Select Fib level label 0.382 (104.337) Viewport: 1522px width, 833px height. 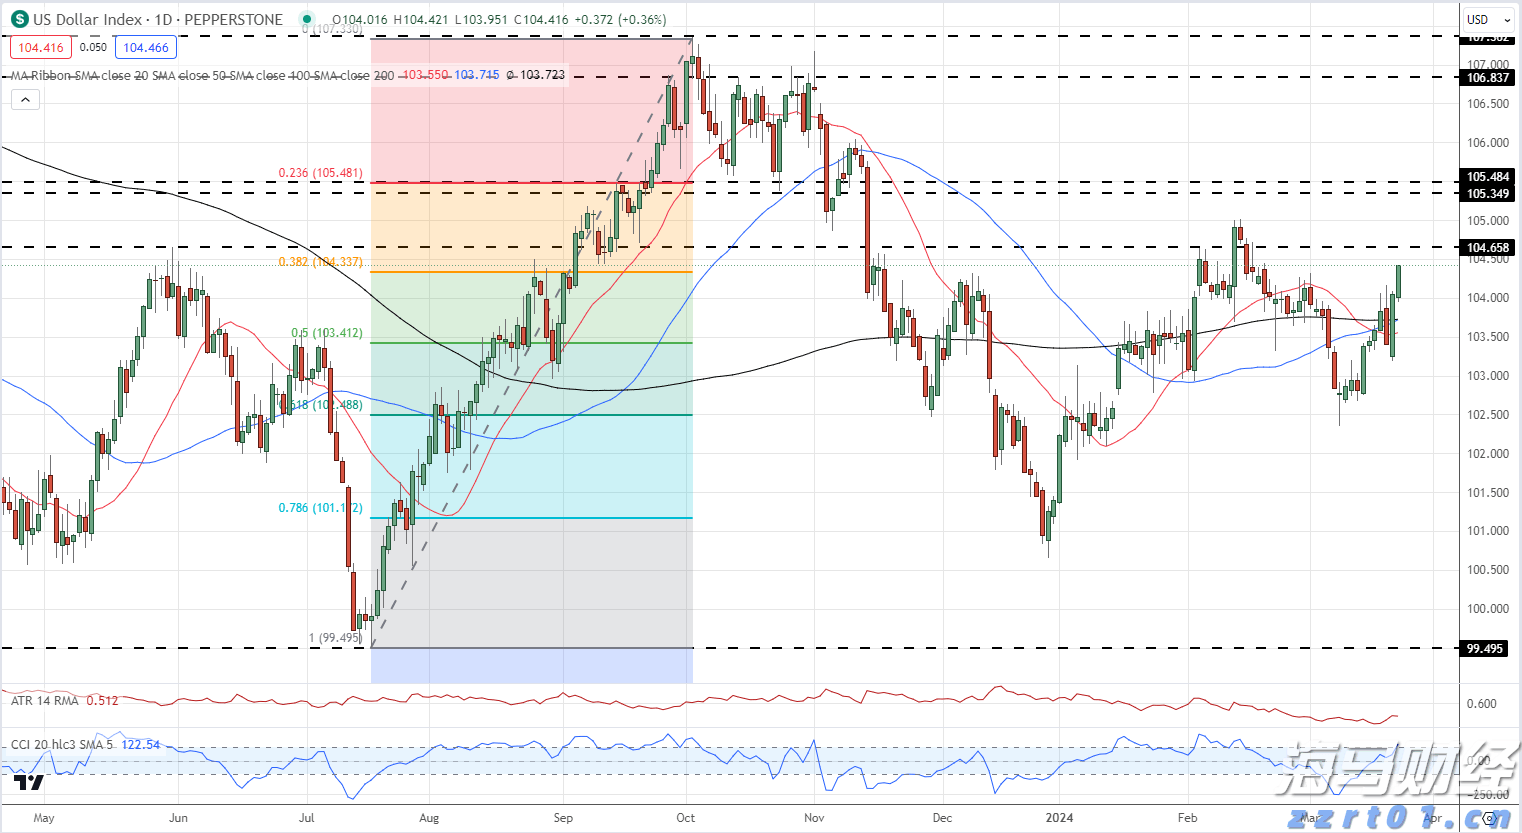click(320, 262)
